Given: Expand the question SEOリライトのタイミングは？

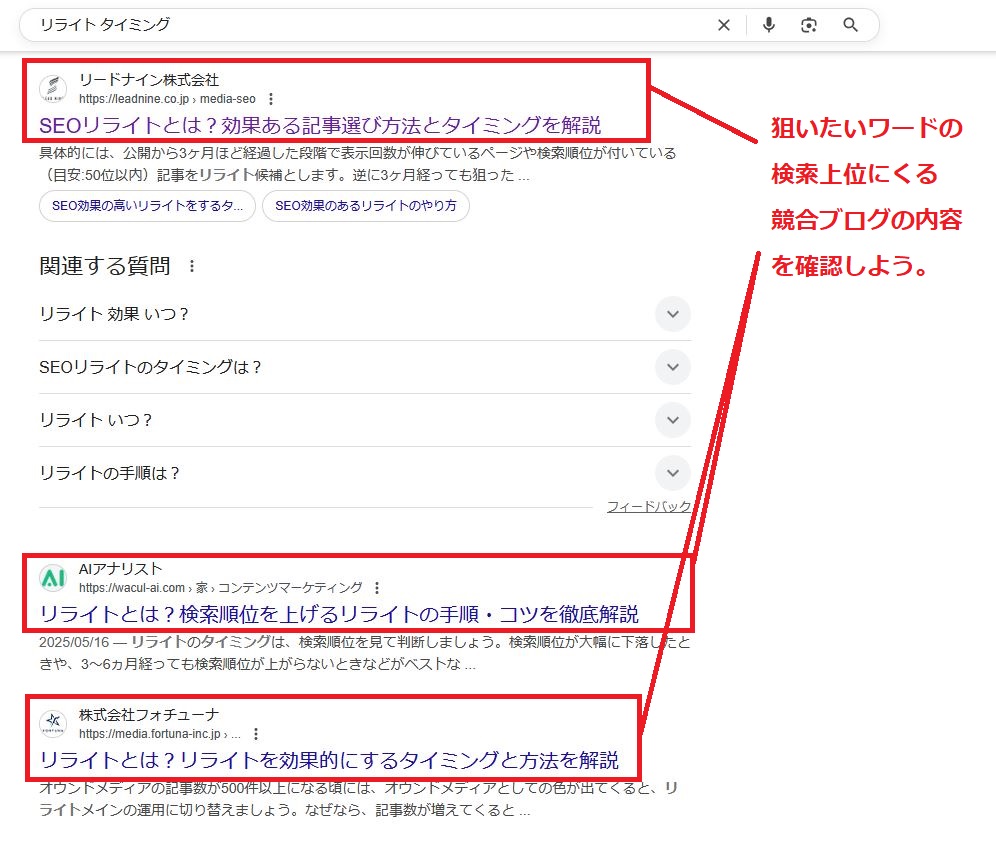Looking at the screenshot, I should click(673, 367).
